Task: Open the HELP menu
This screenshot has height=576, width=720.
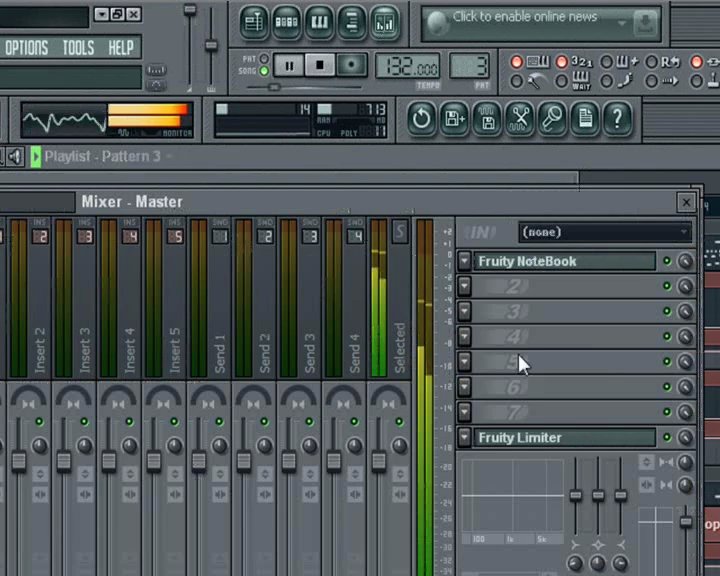Action: click(121, 48)
